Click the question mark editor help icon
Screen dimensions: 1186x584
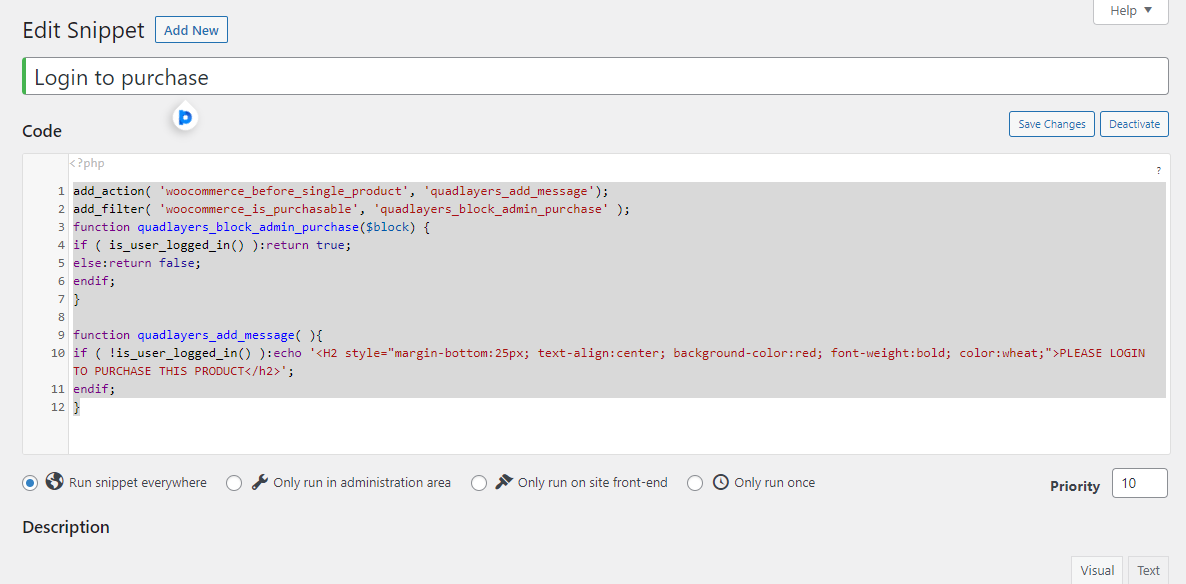pos(1158,171)
